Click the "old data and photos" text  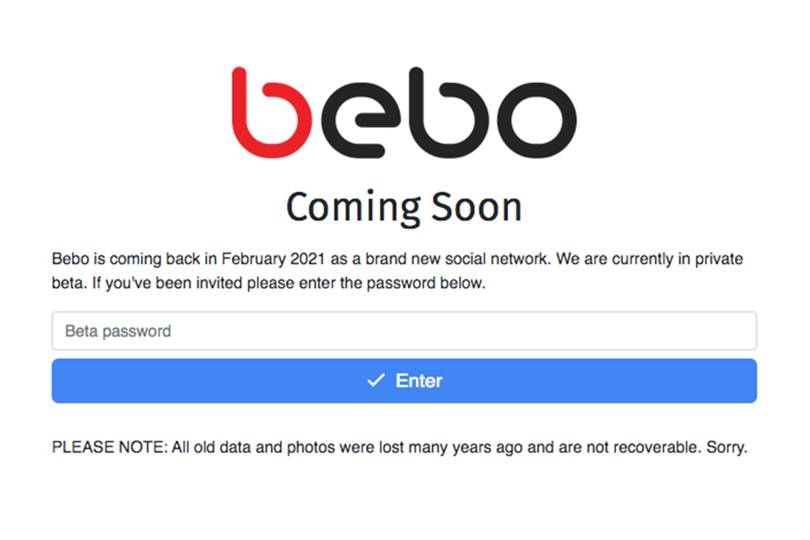point(258,447)
